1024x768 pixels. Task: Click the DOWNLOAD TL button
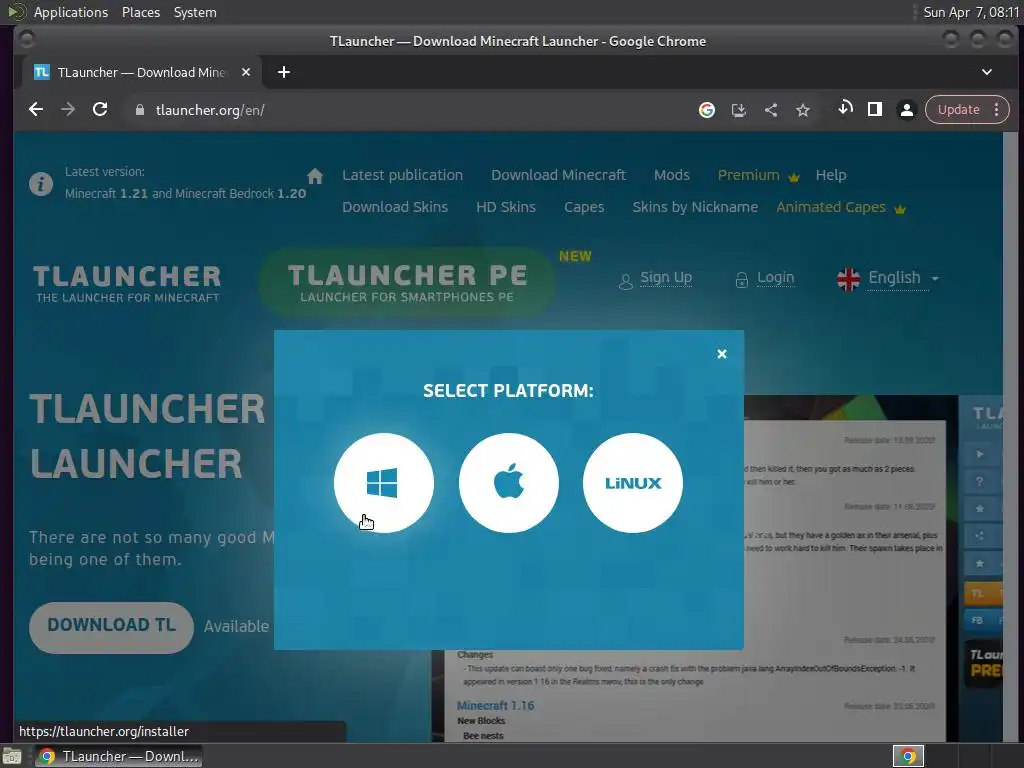pyautogui.click(x=111, y=627)
